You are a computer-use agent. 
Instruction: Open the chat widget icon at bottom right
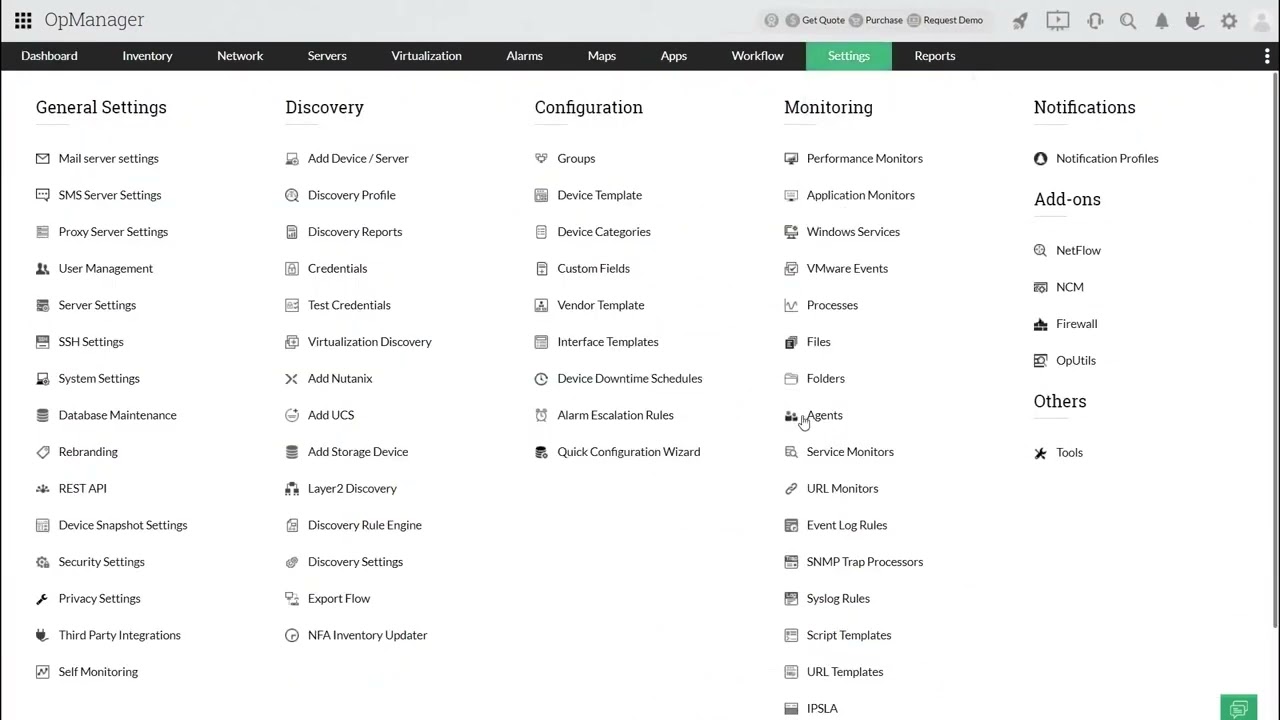click(x=1239, y=709)
